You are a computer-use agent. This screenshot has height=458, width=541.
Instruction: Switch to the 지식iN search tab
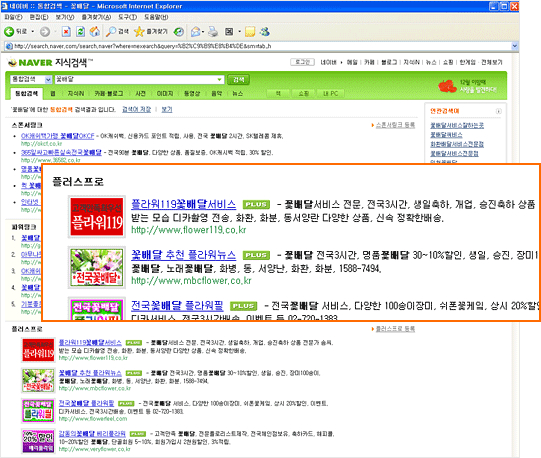click(76, 94)
